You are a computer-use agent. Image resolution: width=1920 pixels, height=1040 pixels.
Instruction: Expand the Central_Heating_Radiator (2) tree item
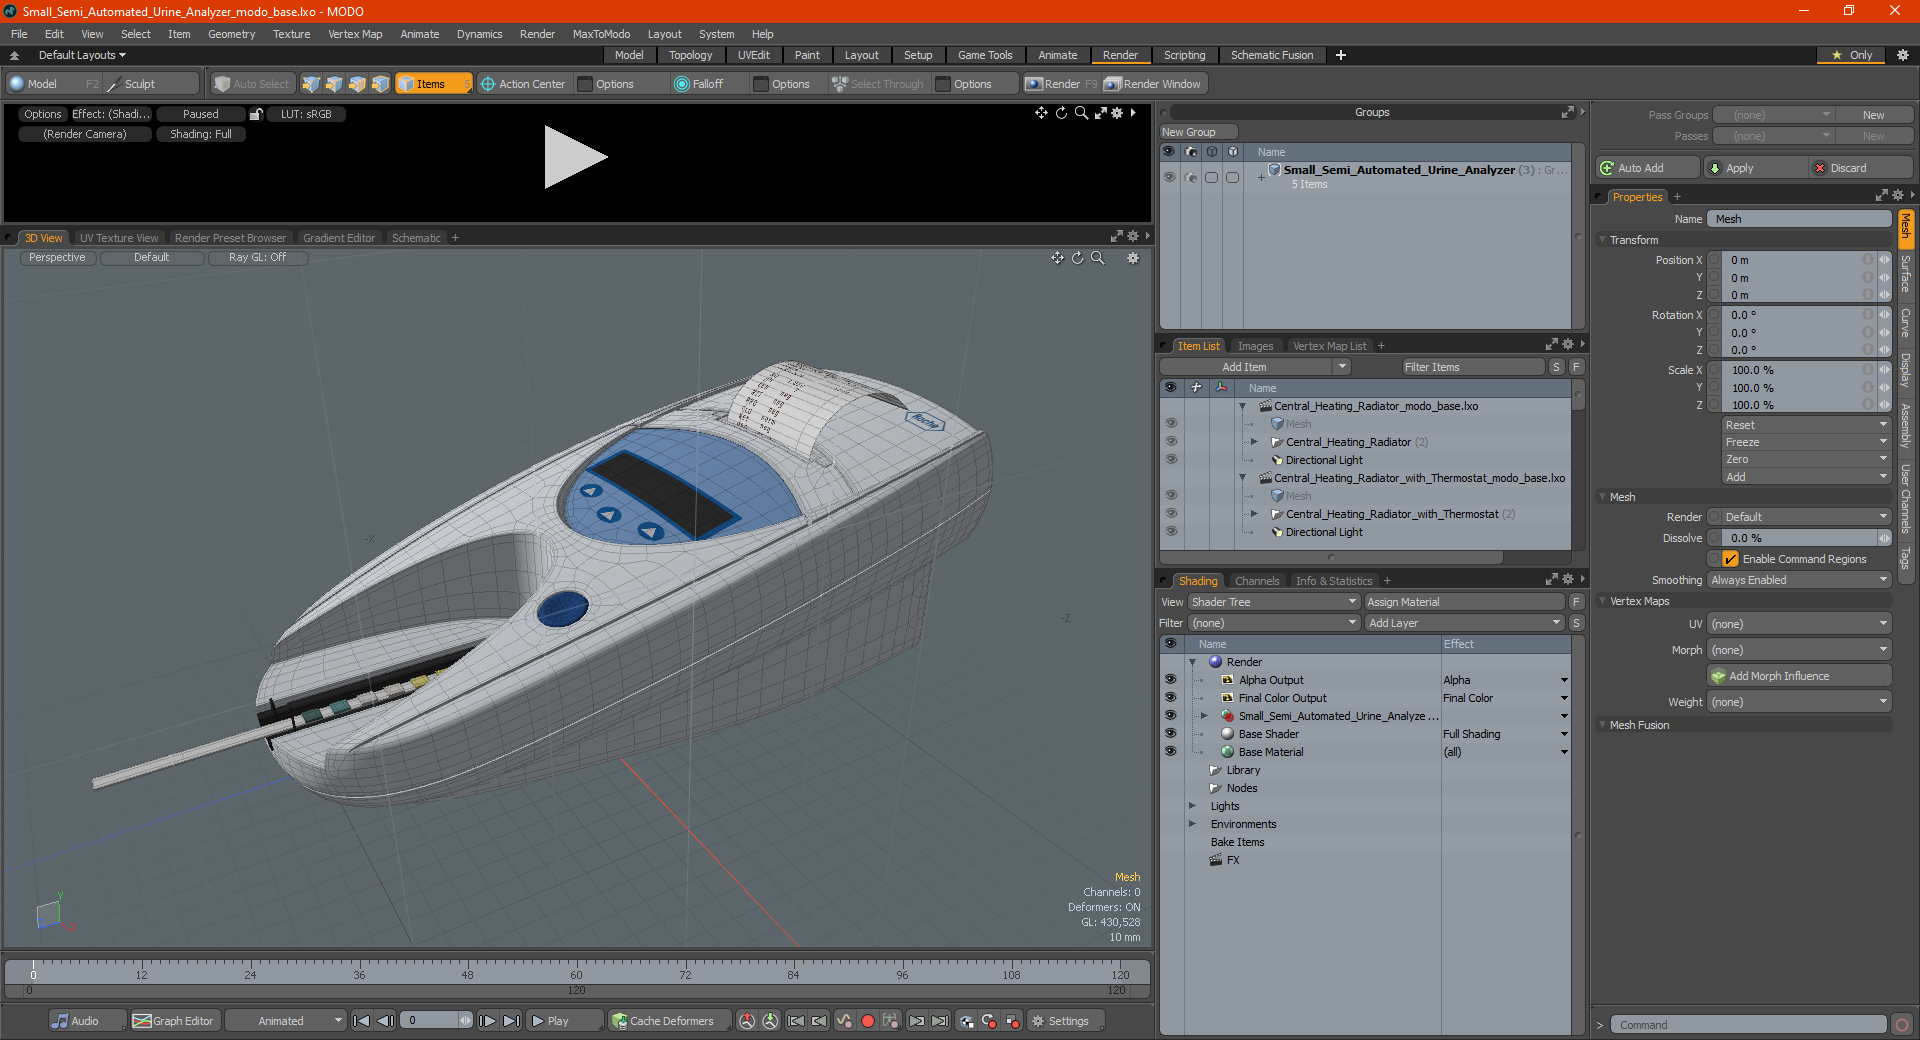click(1254, 442)
